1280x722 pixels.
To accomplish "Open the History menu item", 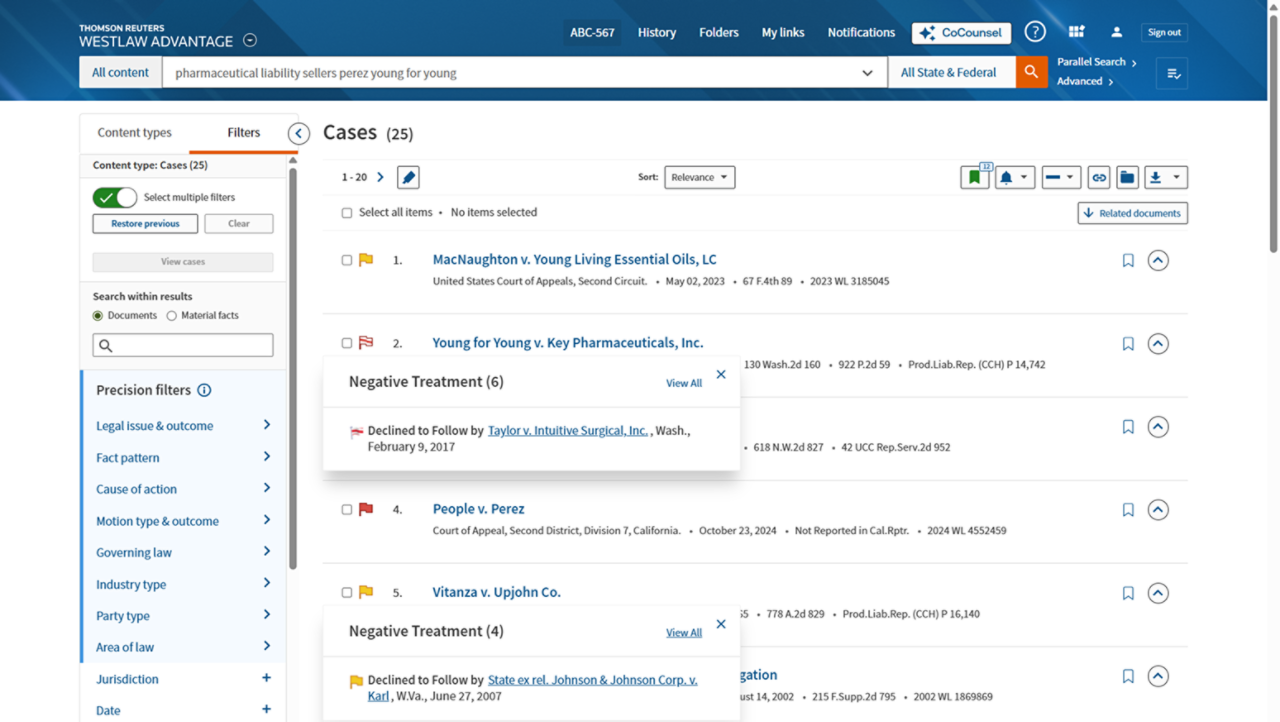I will tap(656, 32).
